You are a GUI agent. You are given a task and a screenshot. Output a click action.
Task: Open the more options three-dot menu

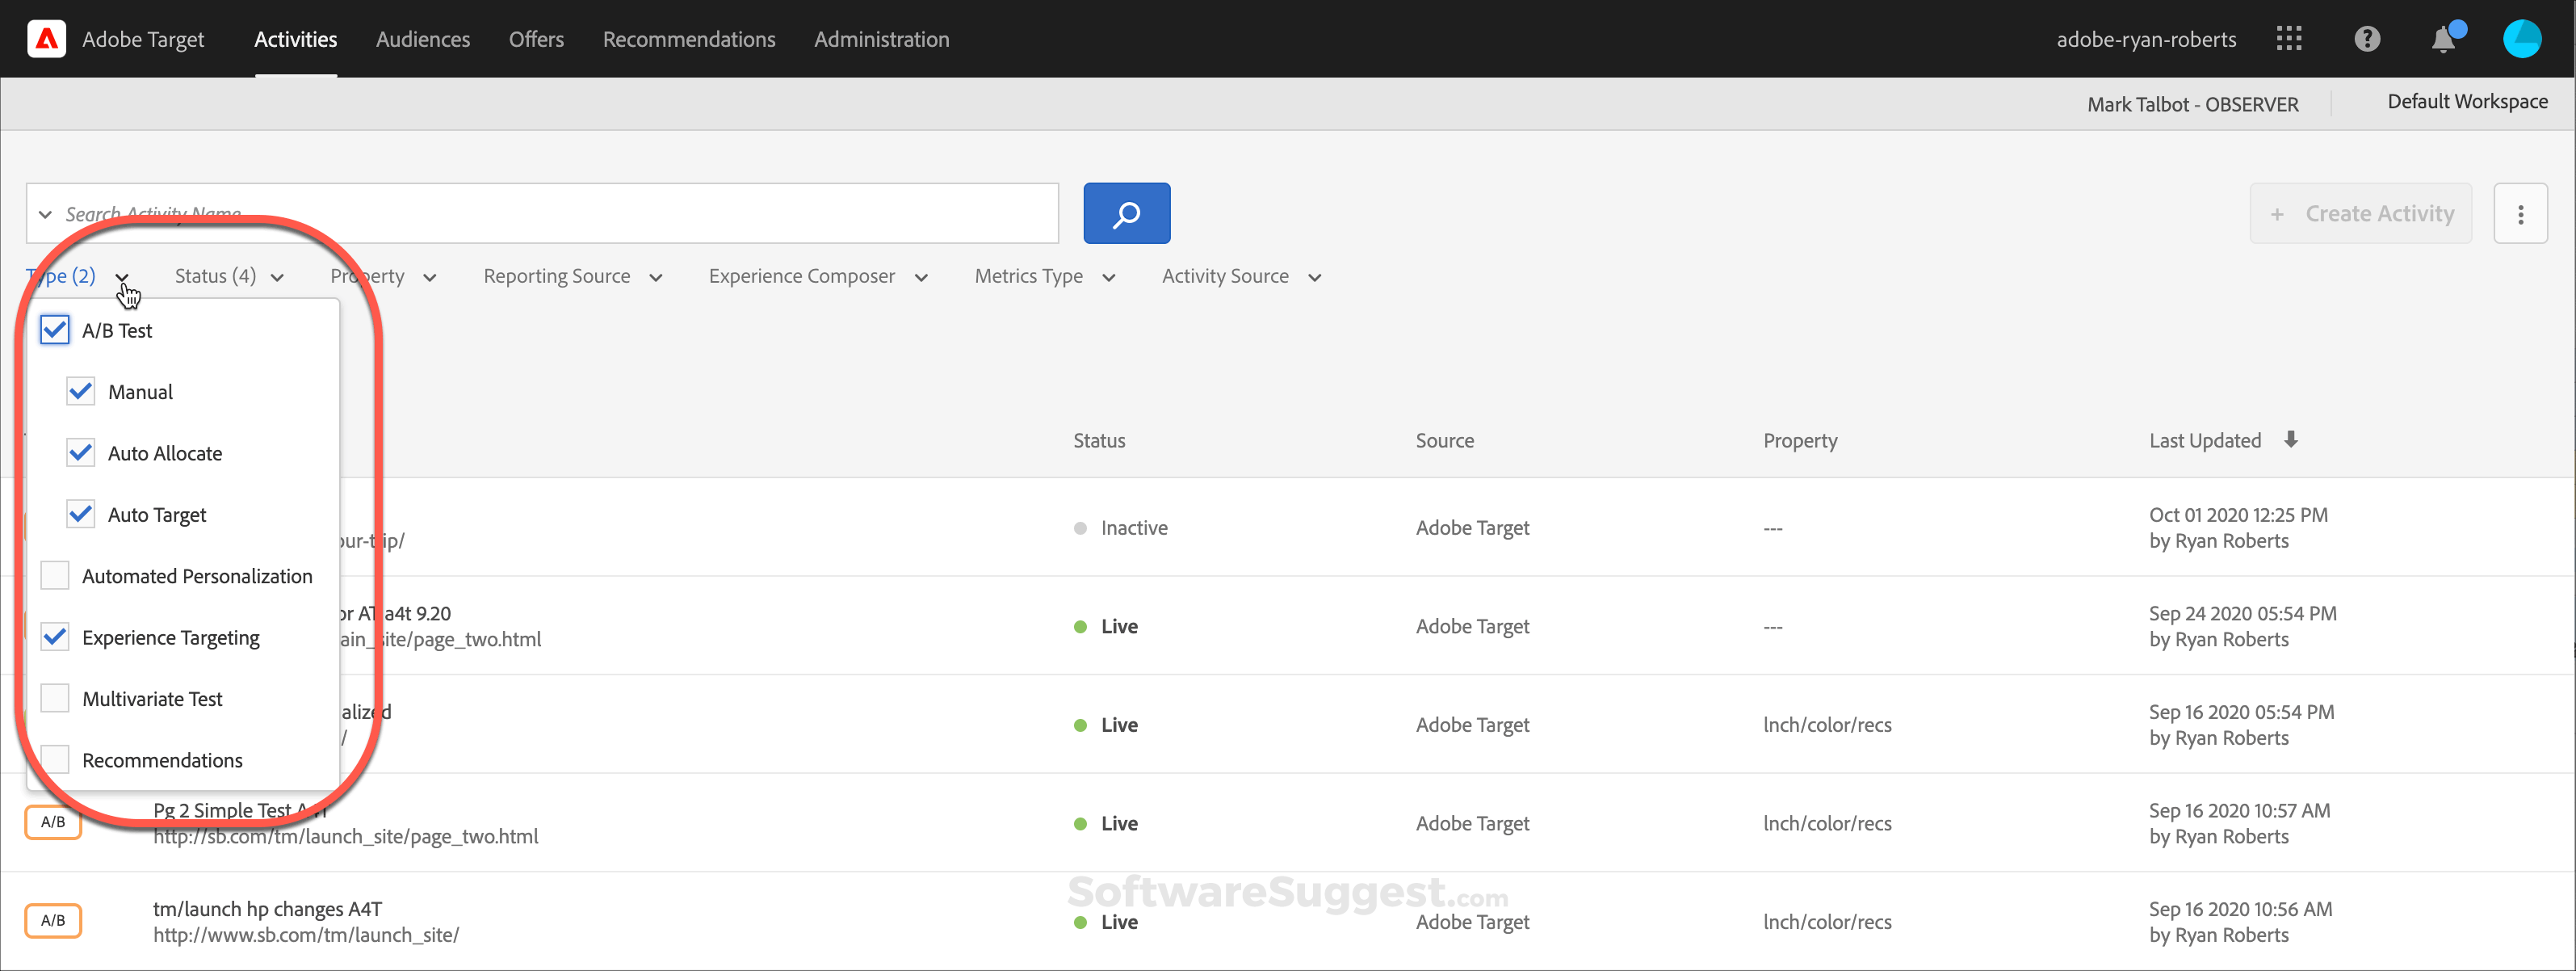click(2521, 213)
